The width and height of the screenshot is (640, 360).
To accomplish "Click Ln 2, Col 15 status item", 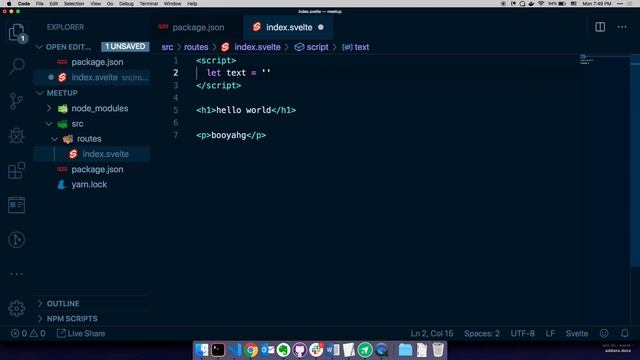I will click(x=432, y=333).
